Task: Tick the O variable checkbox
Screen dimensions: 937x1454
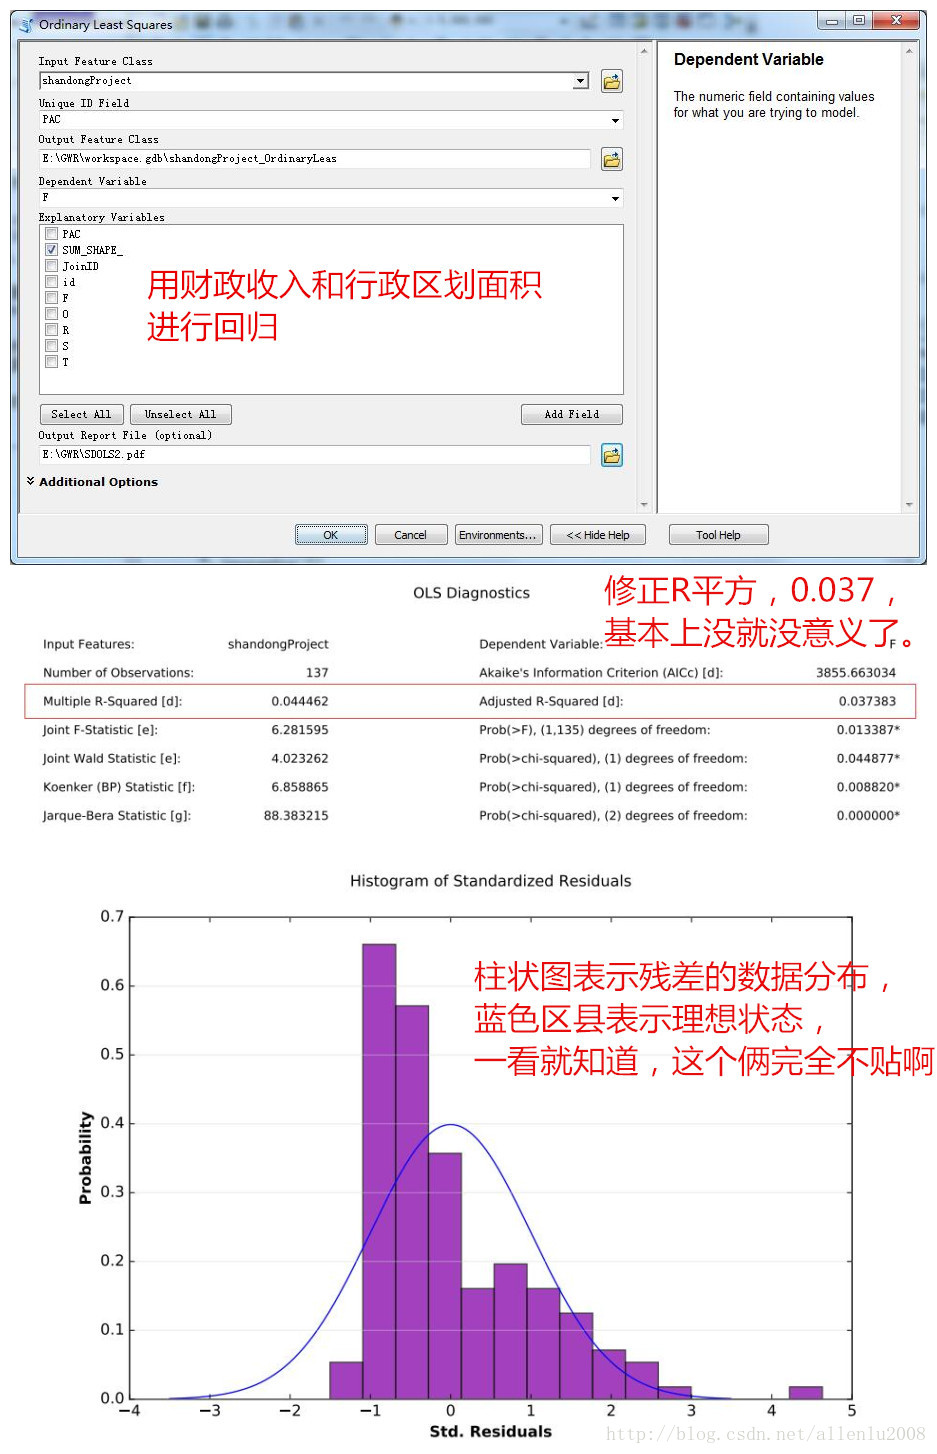Action: point(51,314)
